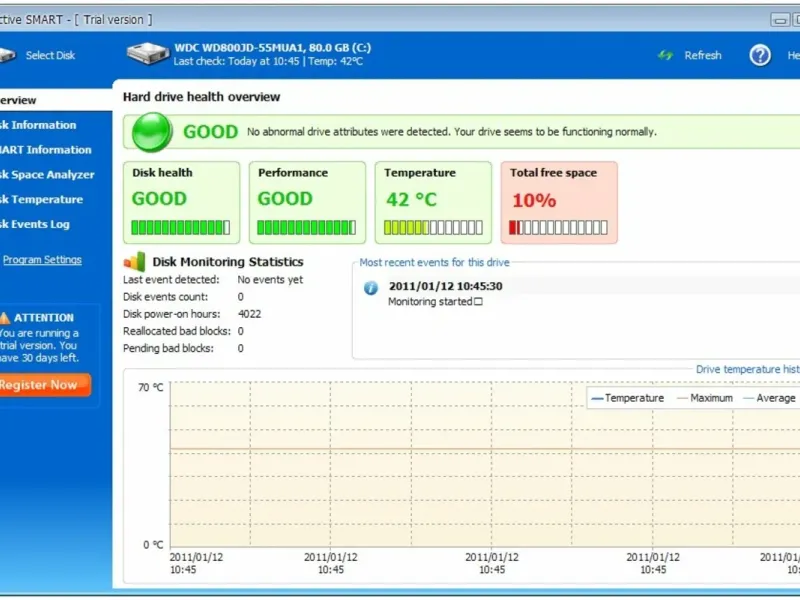Click the Performance GOOD card
Screen dimensions: 800x600
(x=307, y=203)
